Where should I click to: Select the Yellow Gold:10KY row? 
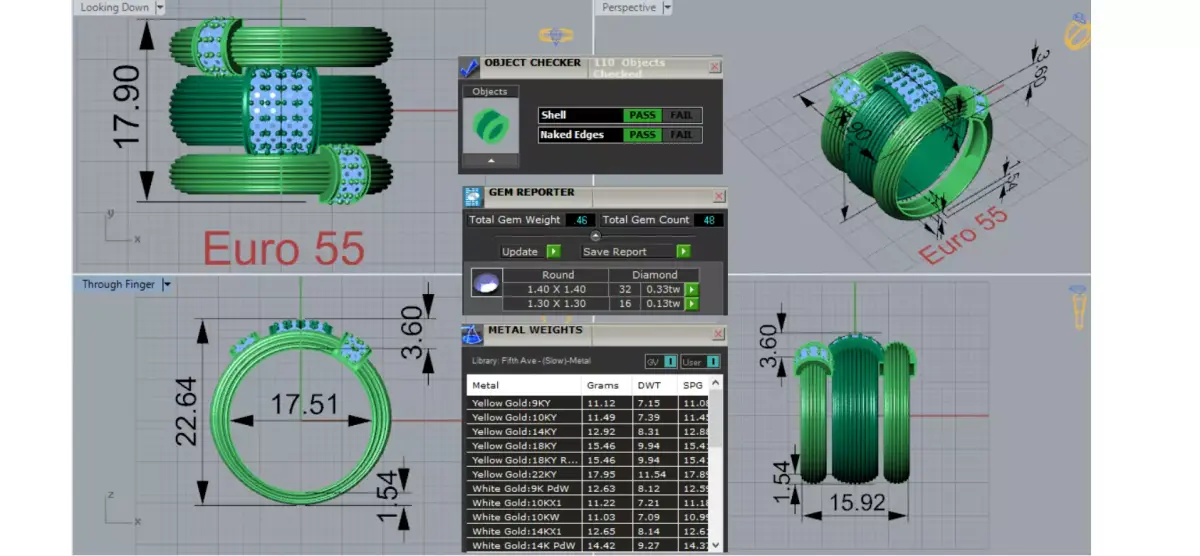click(x=589, y=417)
